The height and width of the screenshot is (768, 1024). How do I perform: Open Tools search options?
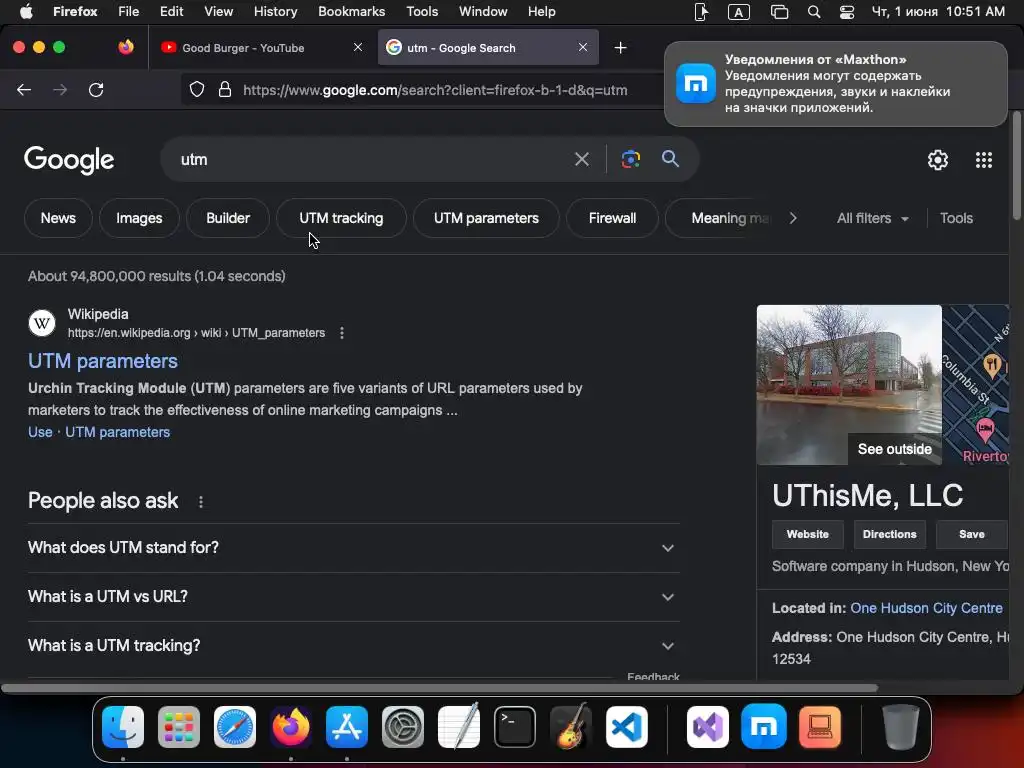(x=956, y=218)
